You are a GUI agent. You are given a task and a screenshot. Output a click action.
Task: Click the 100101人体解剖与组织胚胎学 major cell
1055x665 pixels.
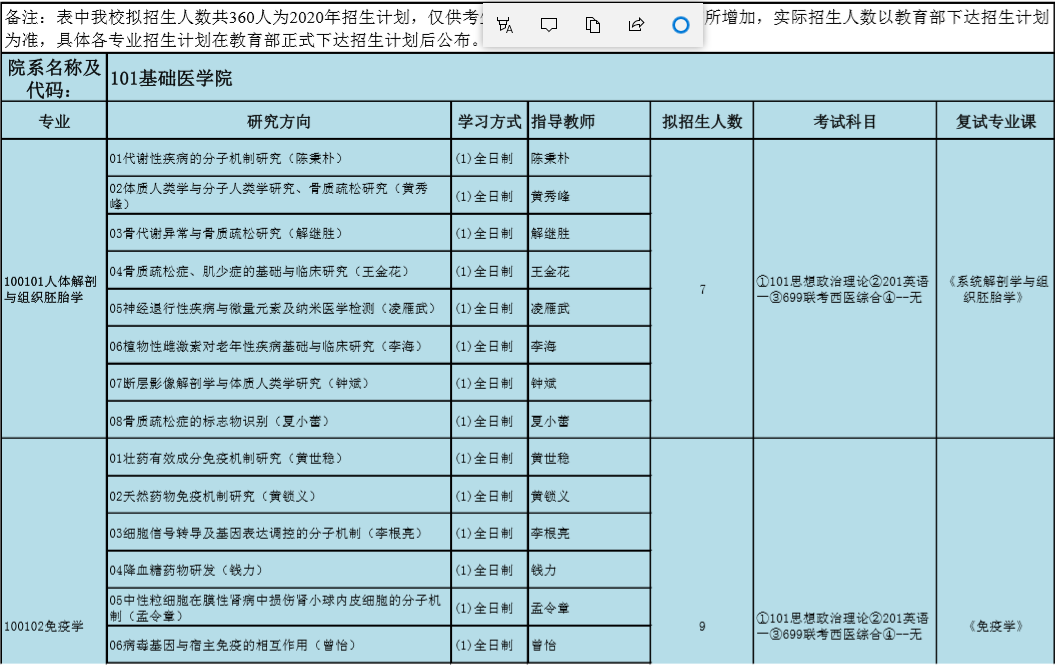click(x=53, y=289)
